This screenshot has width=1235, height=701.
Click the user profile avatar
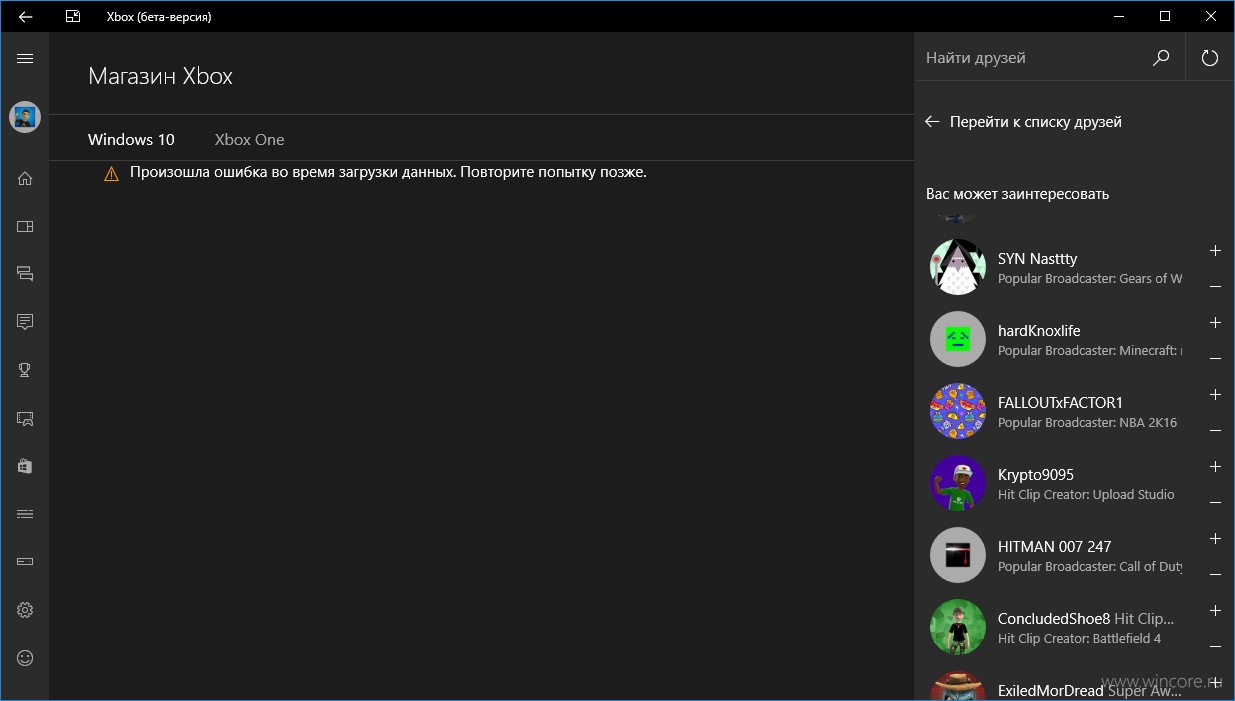[25, 117]
